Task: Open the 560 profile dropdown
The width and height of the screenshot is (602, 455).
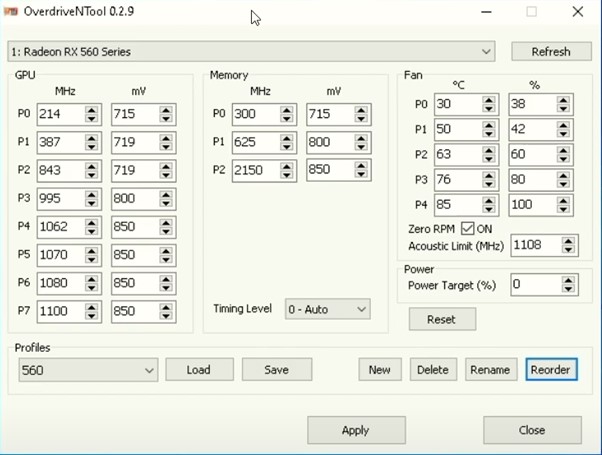Action: 88,370
